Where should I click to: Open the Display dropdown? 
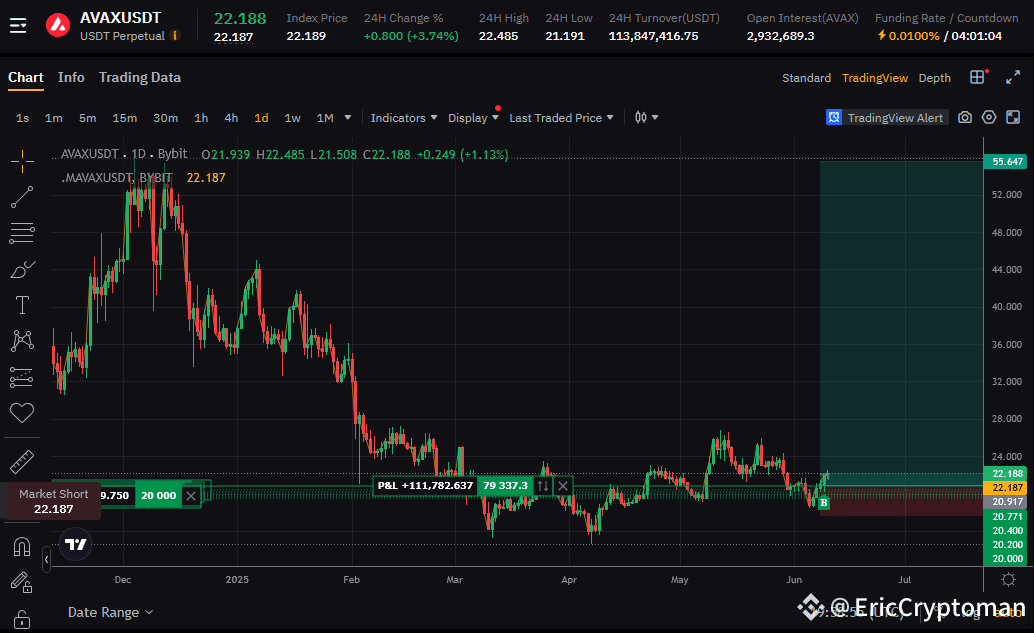473,118
